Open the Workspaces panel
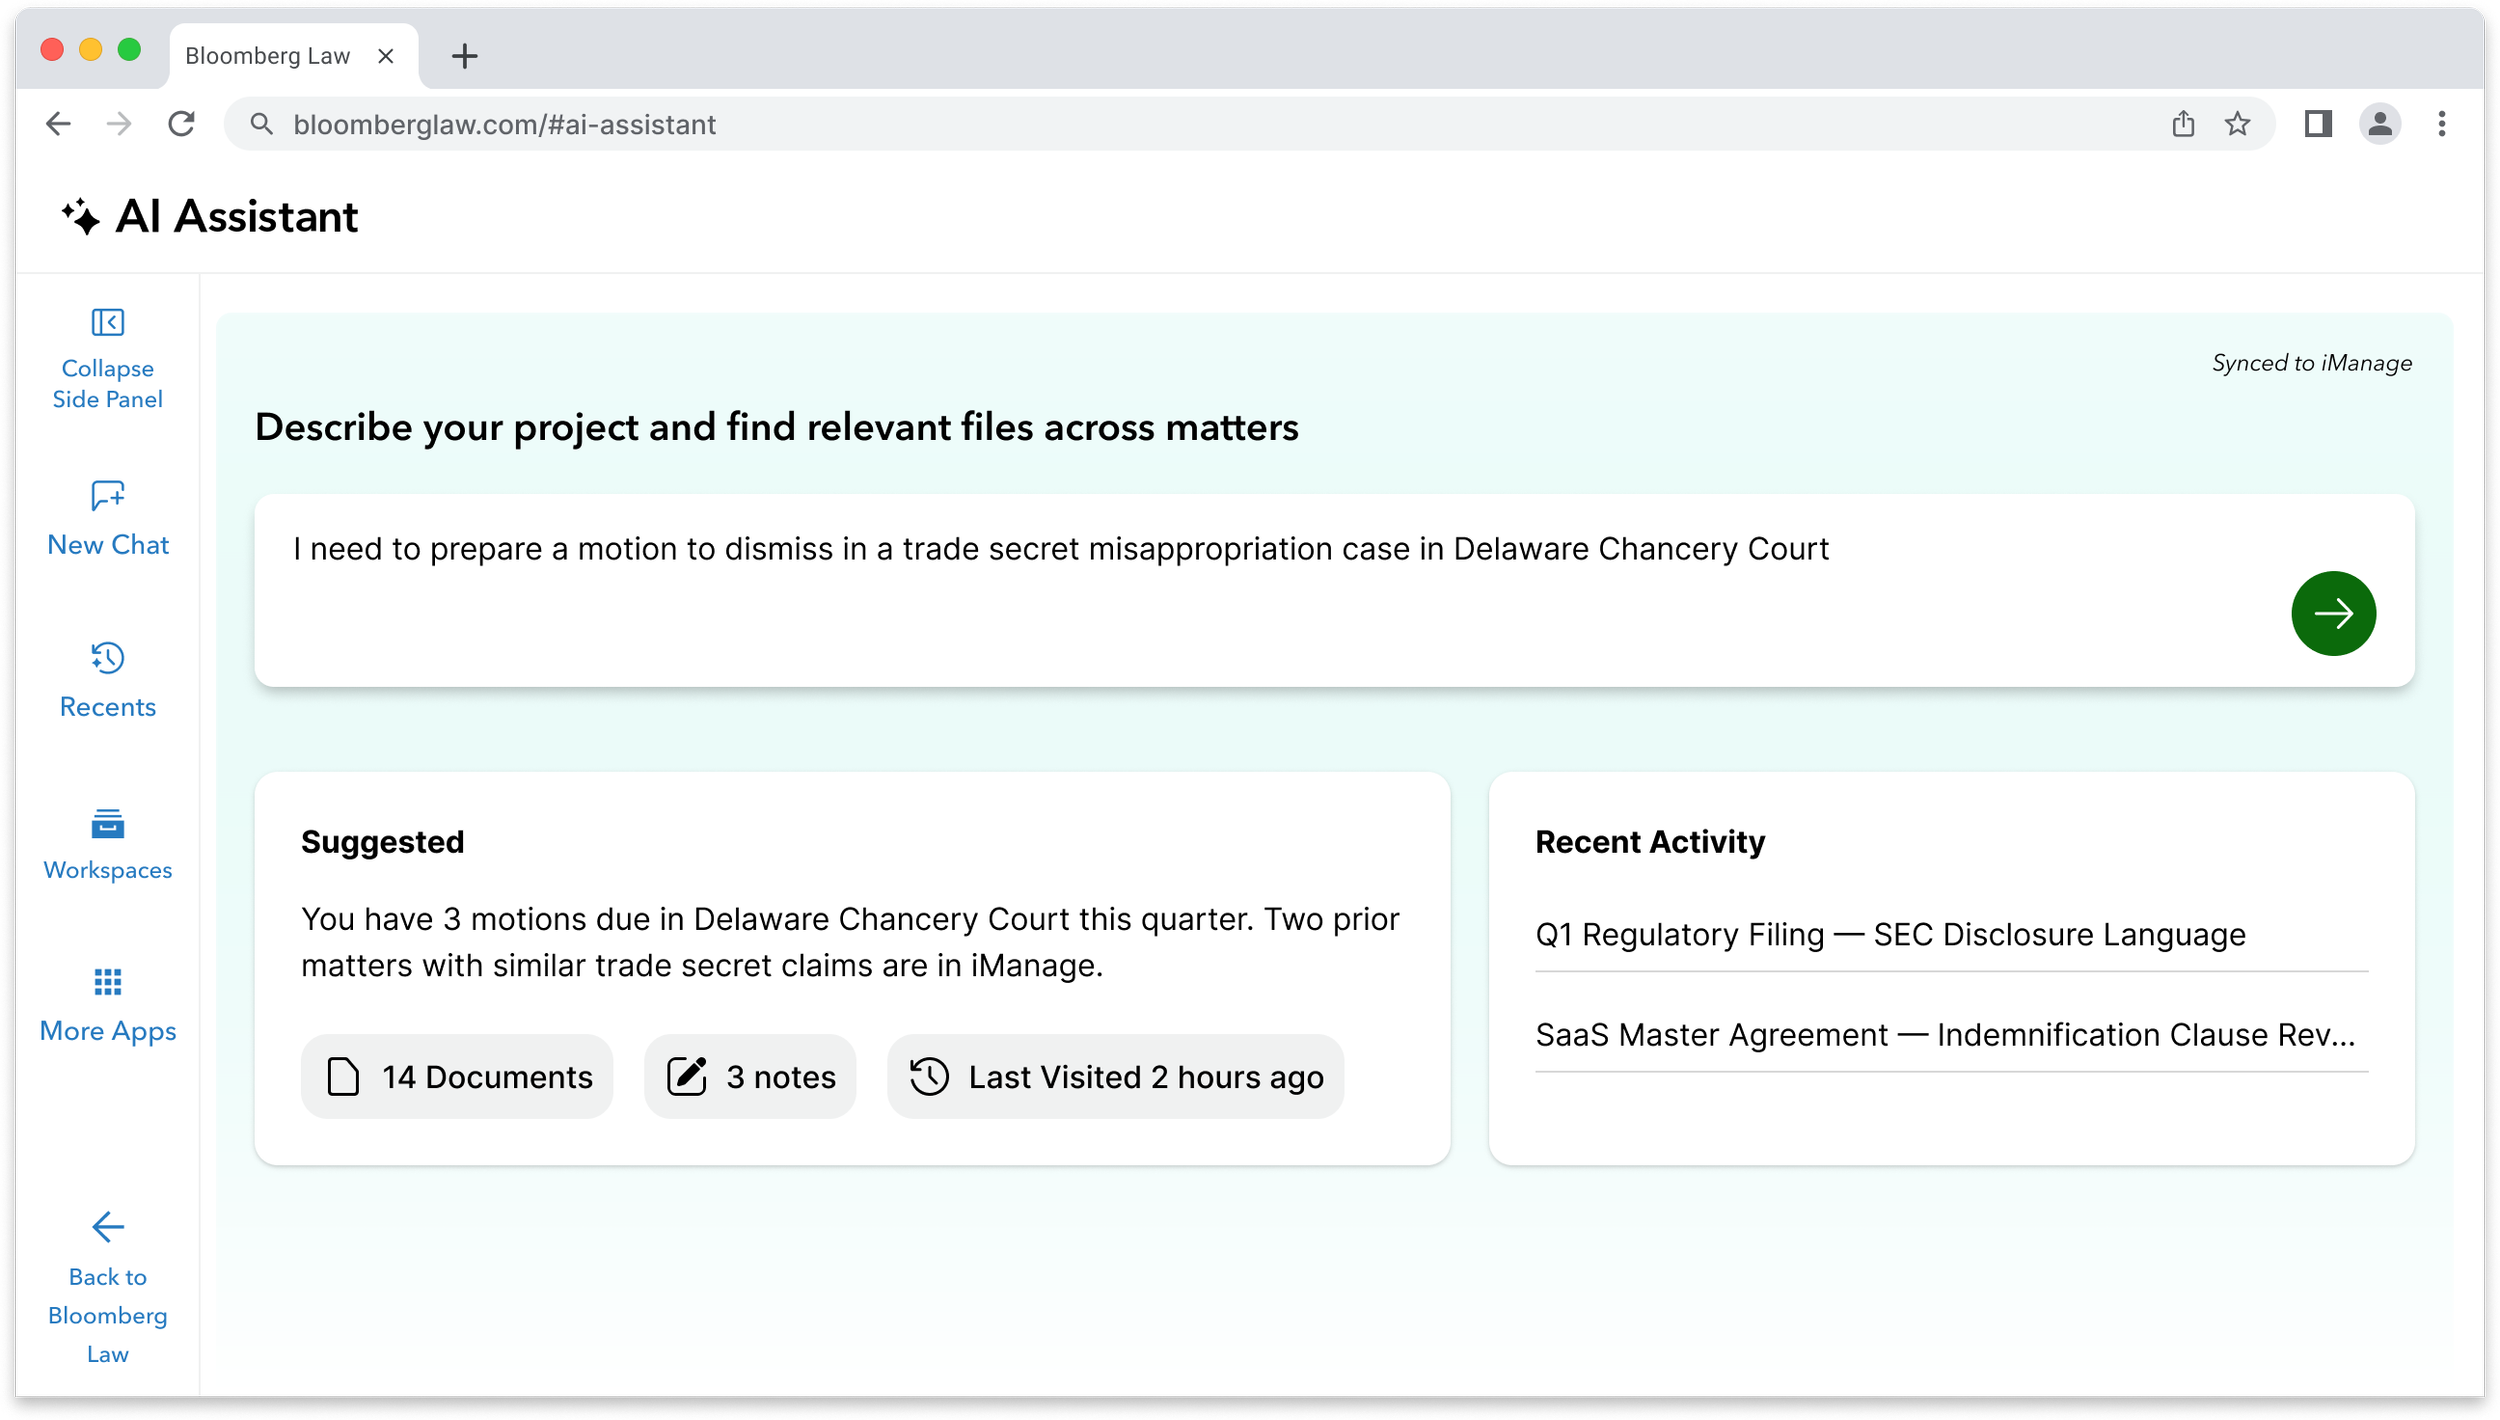Viewport: 2500px width, 1420px height. click(x=106, y=845)
